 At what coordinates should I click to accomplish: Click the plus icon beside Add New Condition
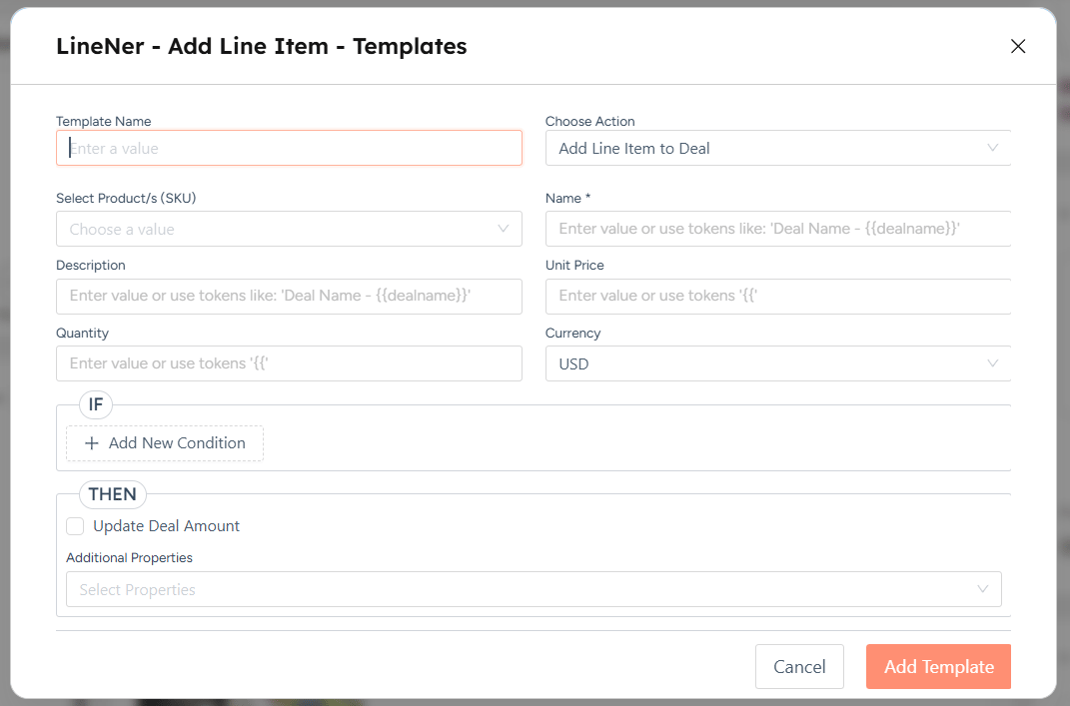point(92,443)
